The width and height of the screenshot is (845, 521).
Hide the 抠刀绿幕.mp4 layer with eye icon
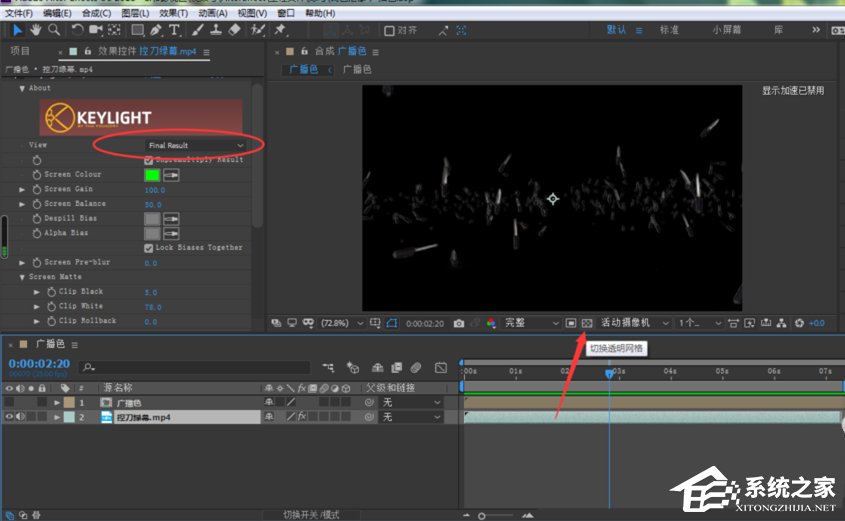click(9, 416)
